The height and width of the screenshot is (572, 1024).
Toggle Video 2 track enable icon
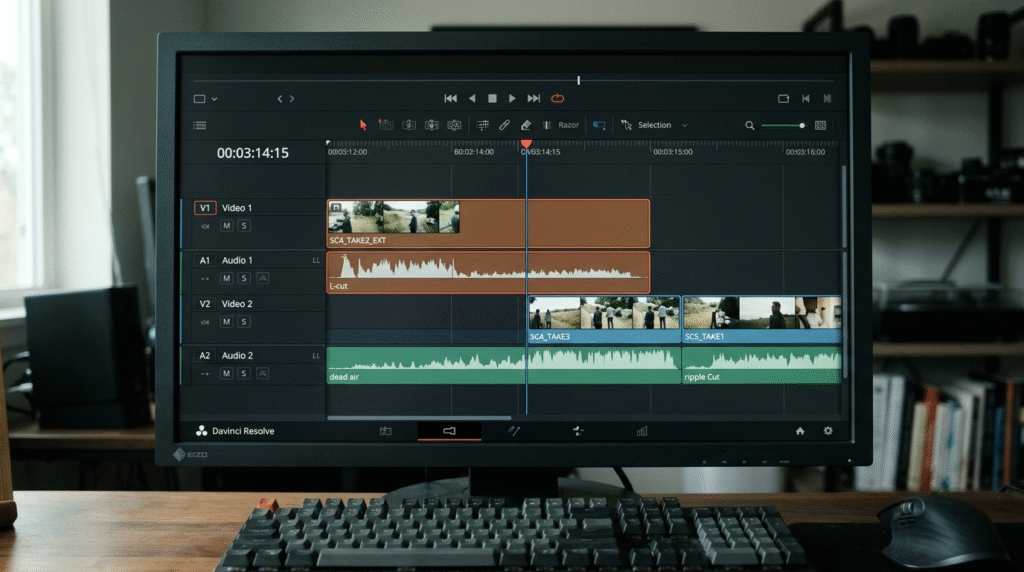click(205, 322)
